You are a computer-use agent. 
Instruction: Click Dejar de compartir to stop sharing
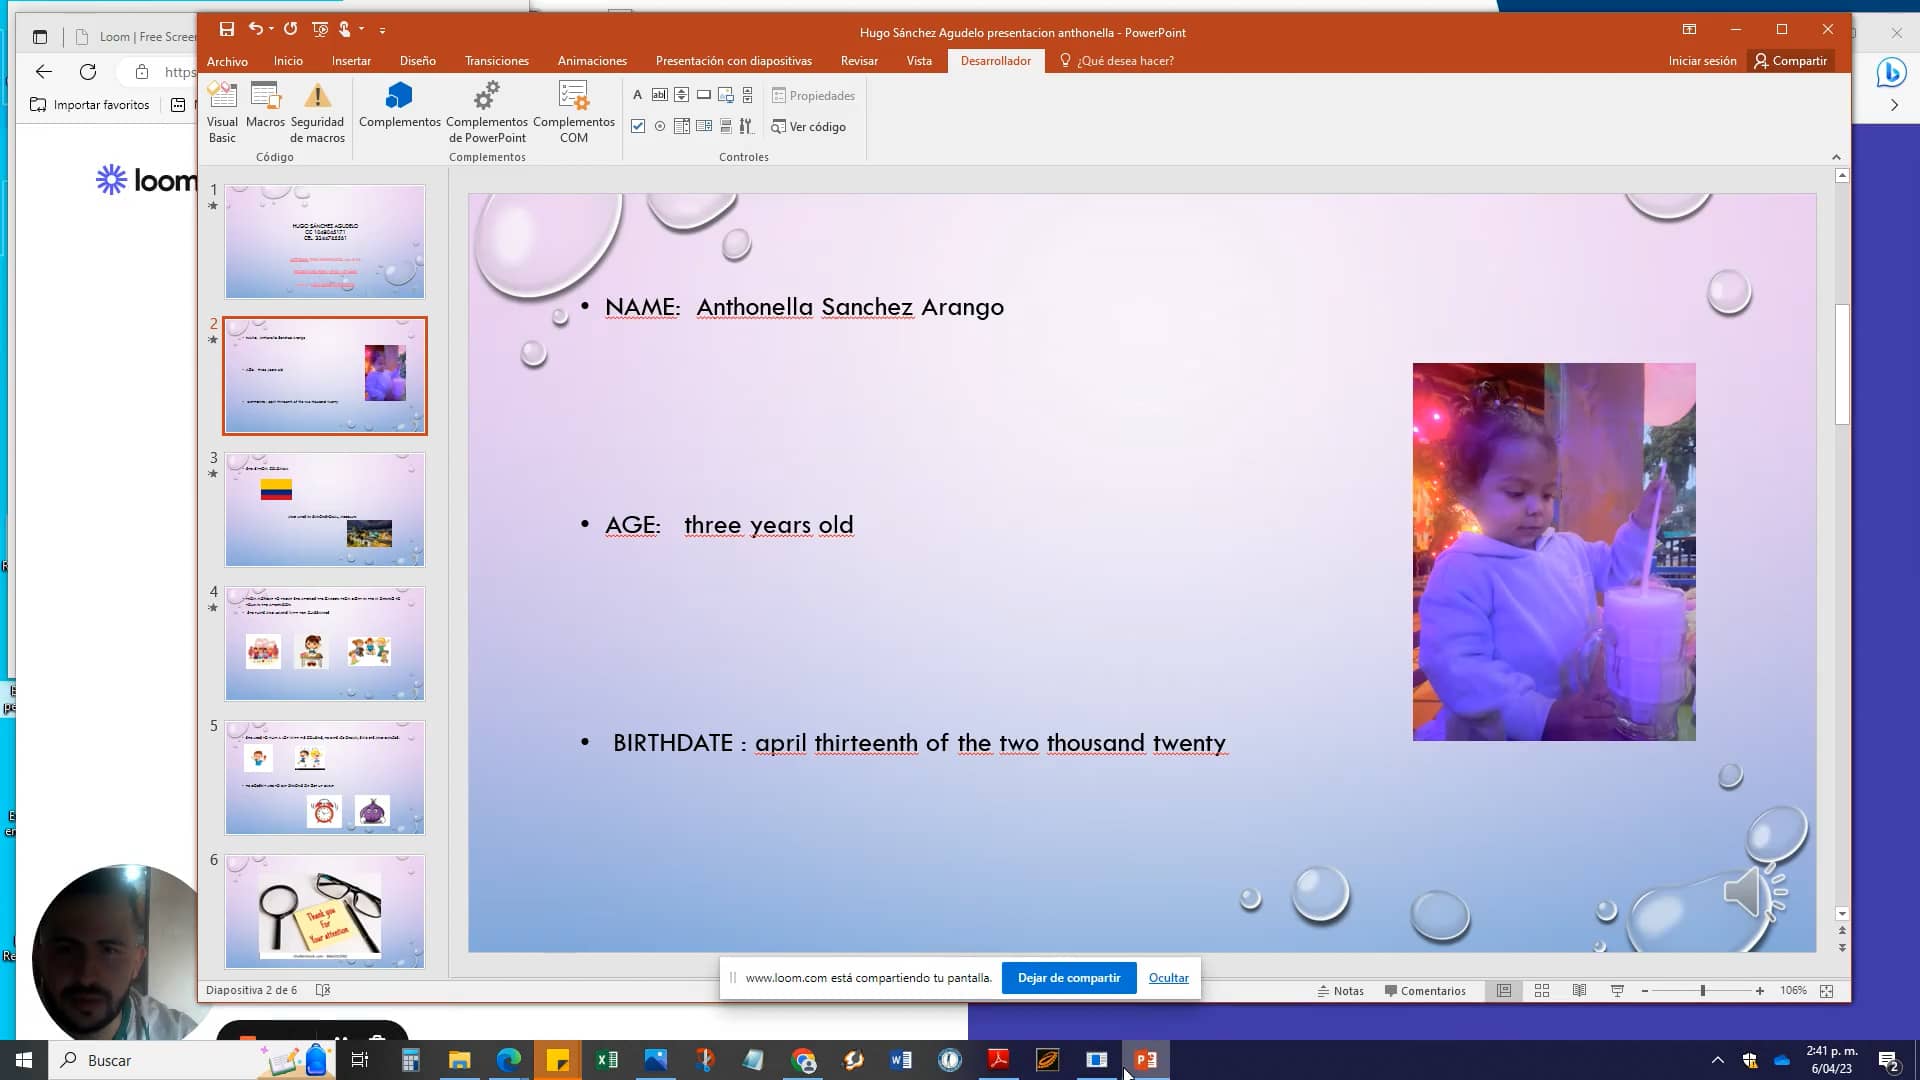pyautogui.click(x=1068, y=977)
